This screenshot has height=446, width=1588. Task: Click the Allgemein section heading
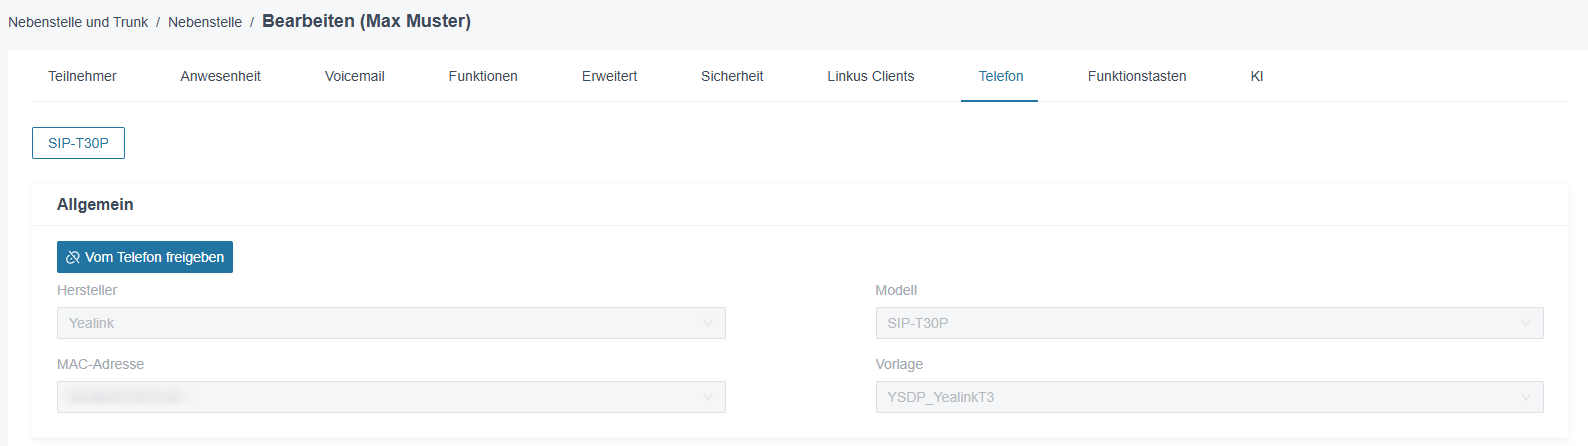click(95, 204)
